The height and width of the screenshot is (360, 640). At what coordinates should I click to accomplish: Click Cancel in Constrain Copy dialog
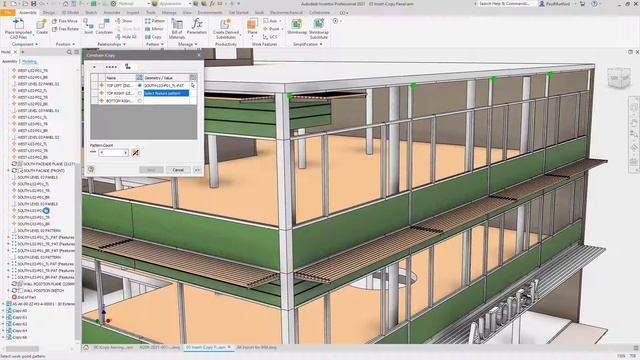pyautogui.click(x=178, y=170)
